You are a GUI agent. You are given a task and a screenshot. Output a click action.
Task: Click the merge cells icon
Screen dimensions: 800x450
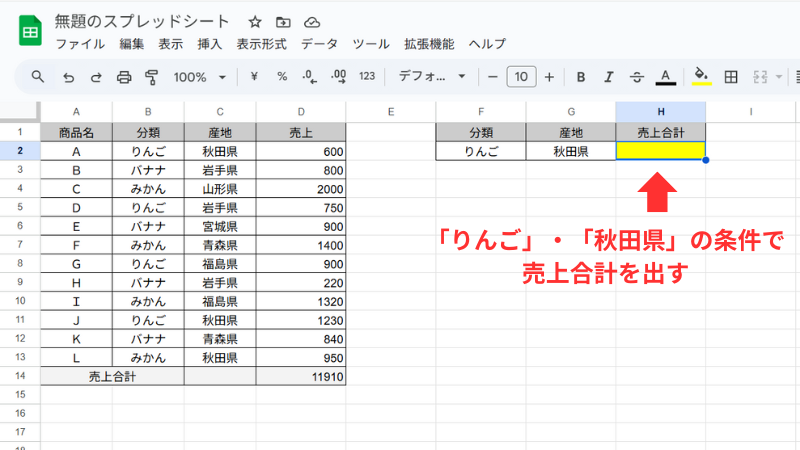[760, 77]
